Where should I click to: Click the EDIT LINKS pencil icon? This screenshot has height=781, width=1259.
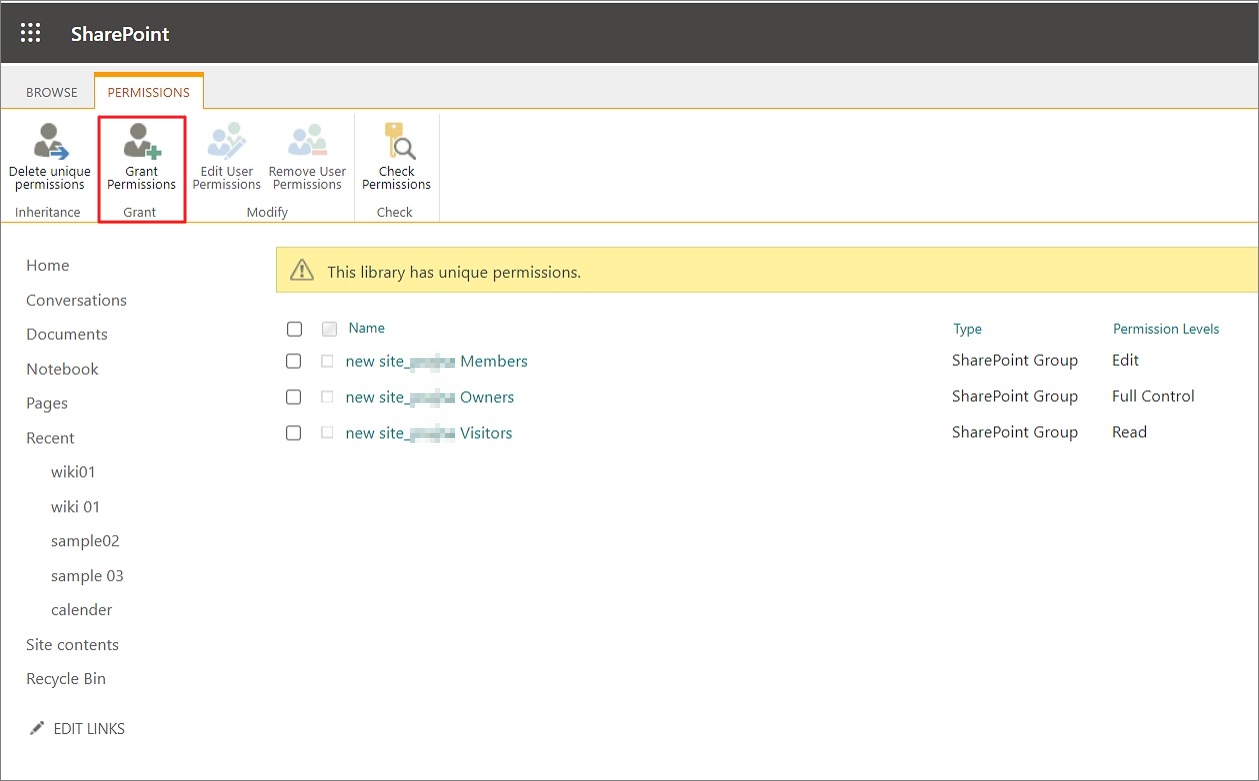tap(38, 728)
